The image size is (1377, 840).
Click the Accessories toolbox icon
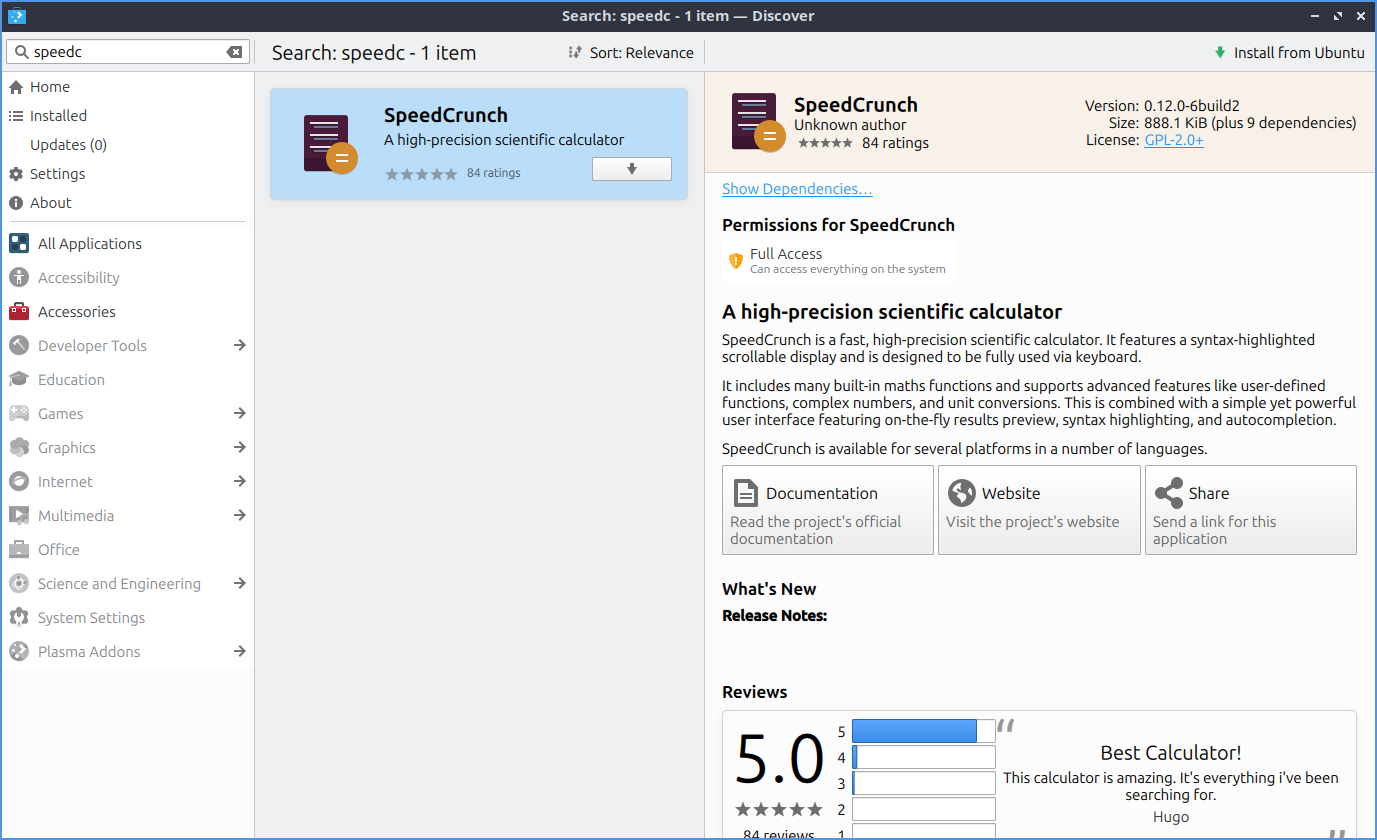[x=19, y=312]
